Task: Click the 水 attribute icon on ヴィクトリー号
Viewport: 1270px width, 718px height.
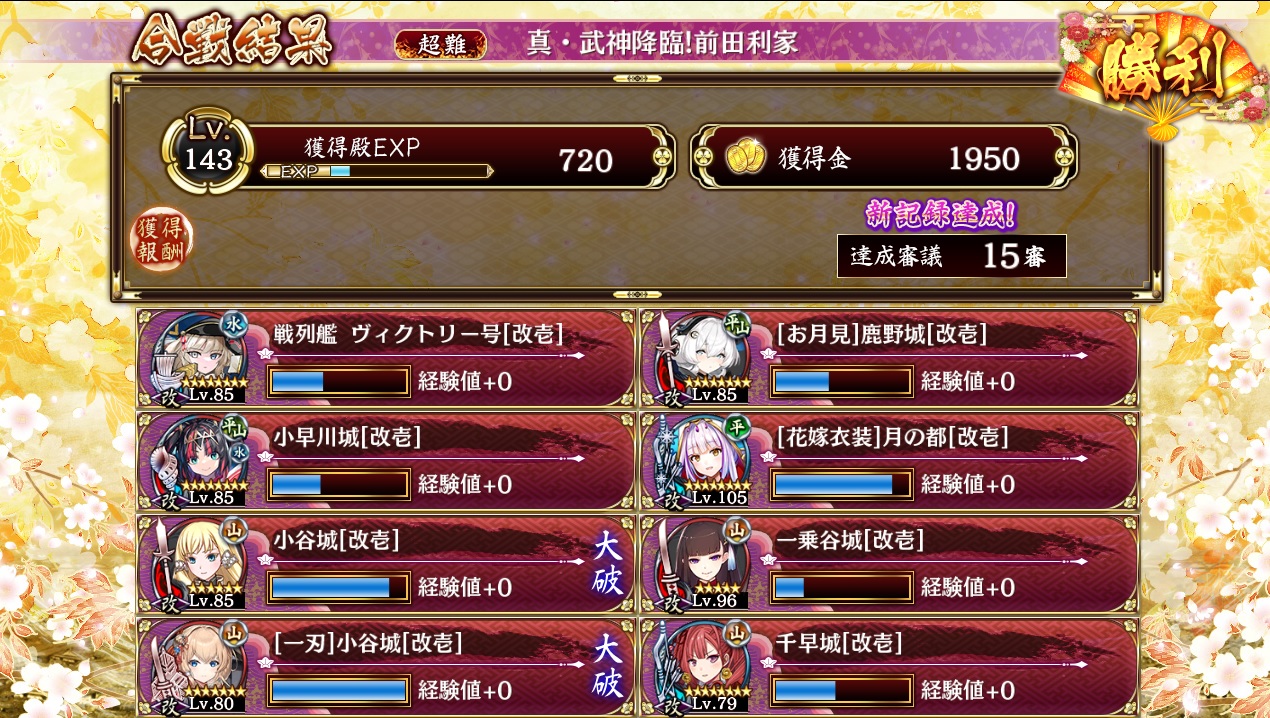Action: pos(233,326)
